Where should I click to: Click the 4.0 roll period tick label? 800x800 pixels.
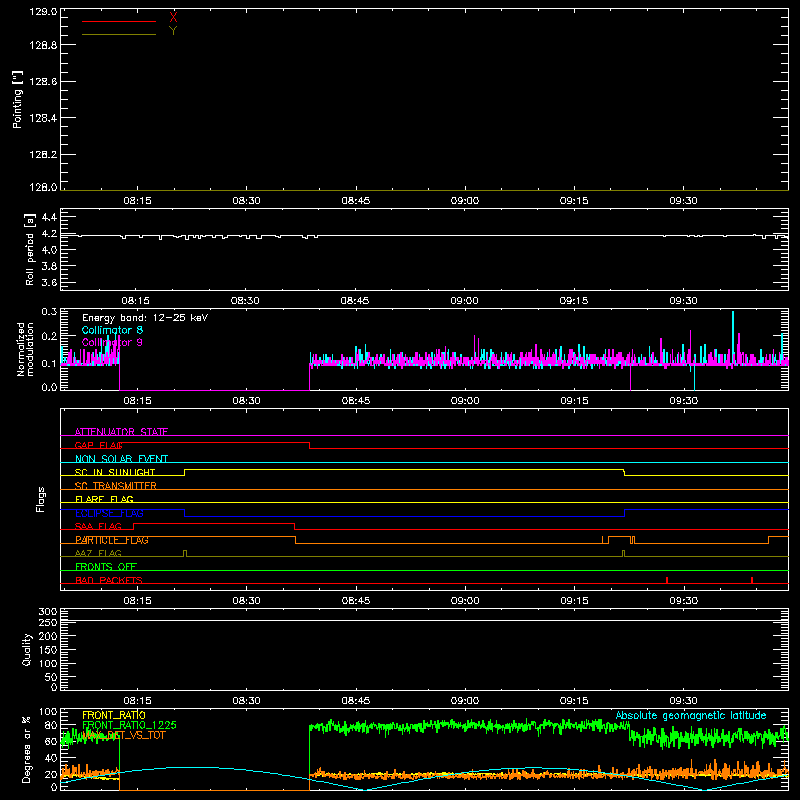[49, 250]
